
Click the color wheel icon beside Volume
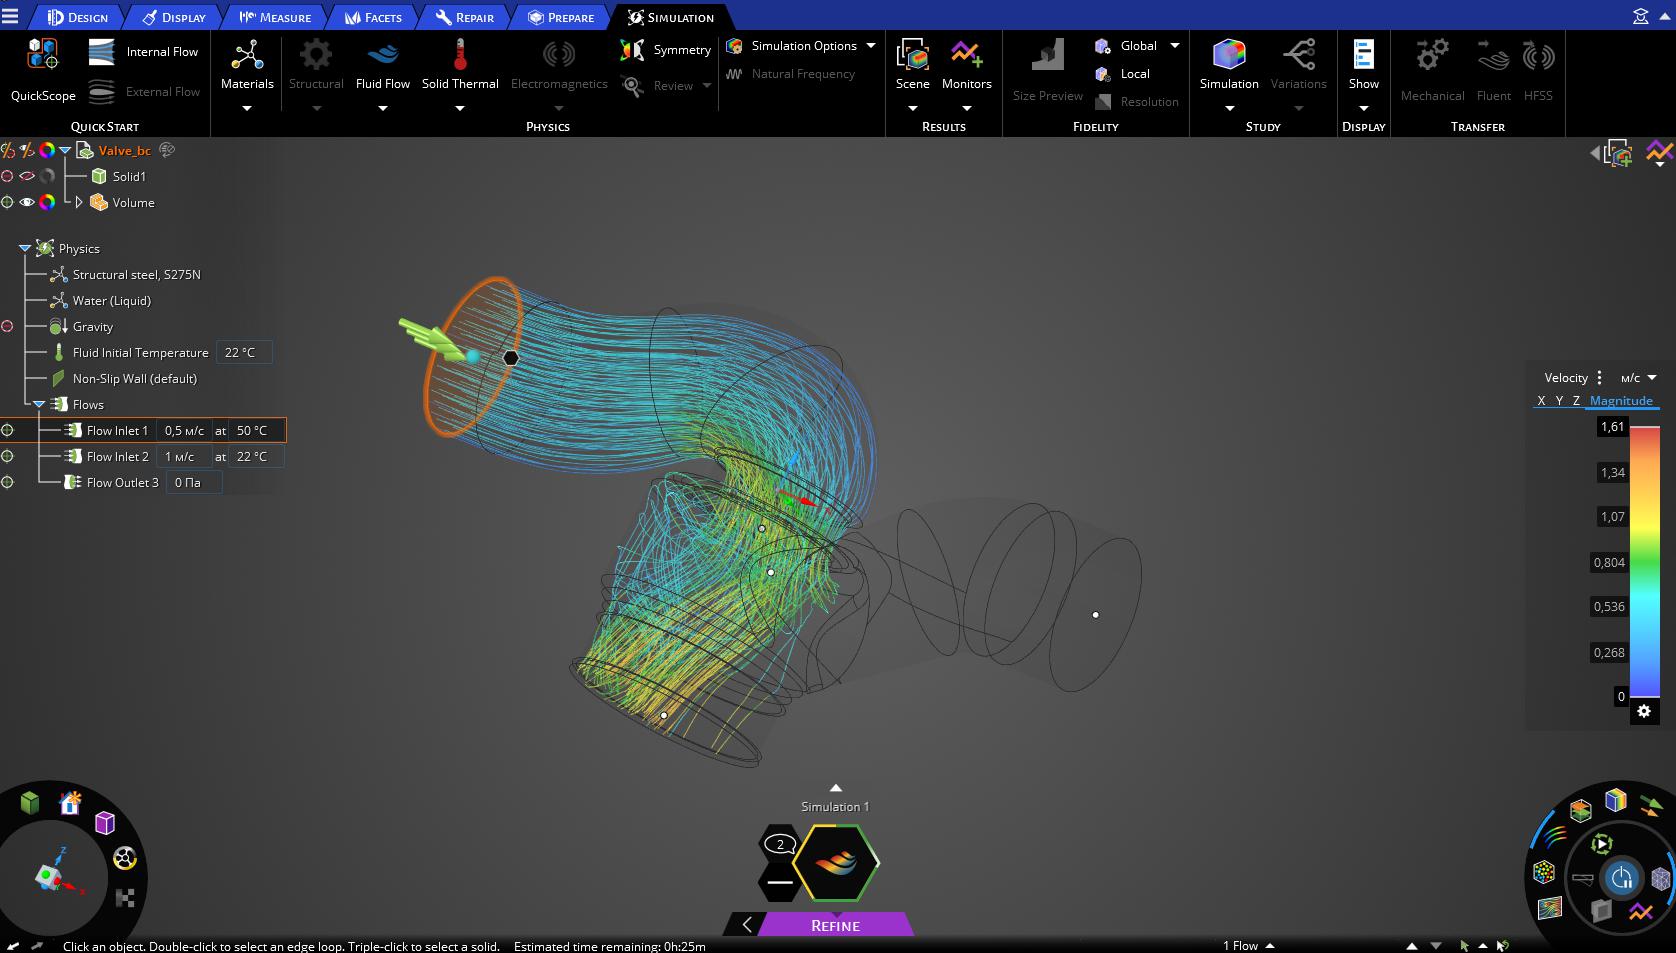47,202
